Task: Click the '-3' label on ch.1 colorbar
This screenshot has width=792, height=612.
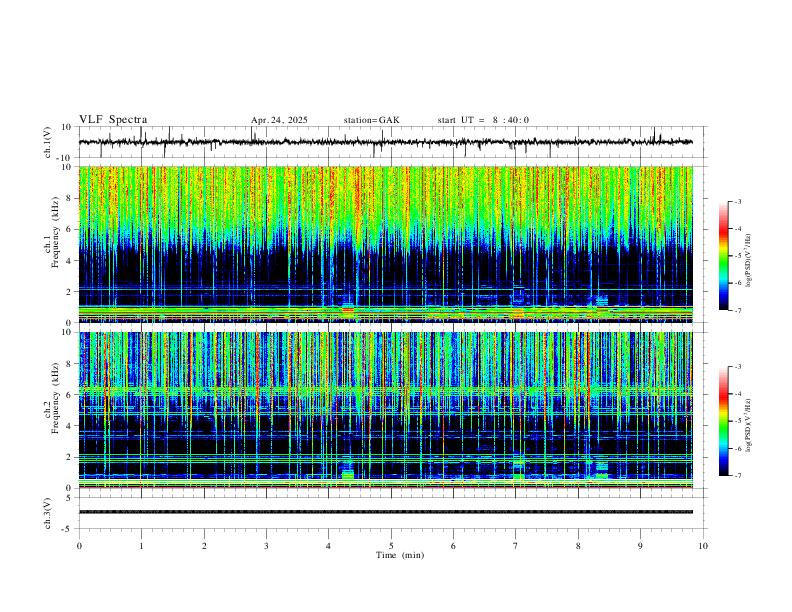Action: 738,202
